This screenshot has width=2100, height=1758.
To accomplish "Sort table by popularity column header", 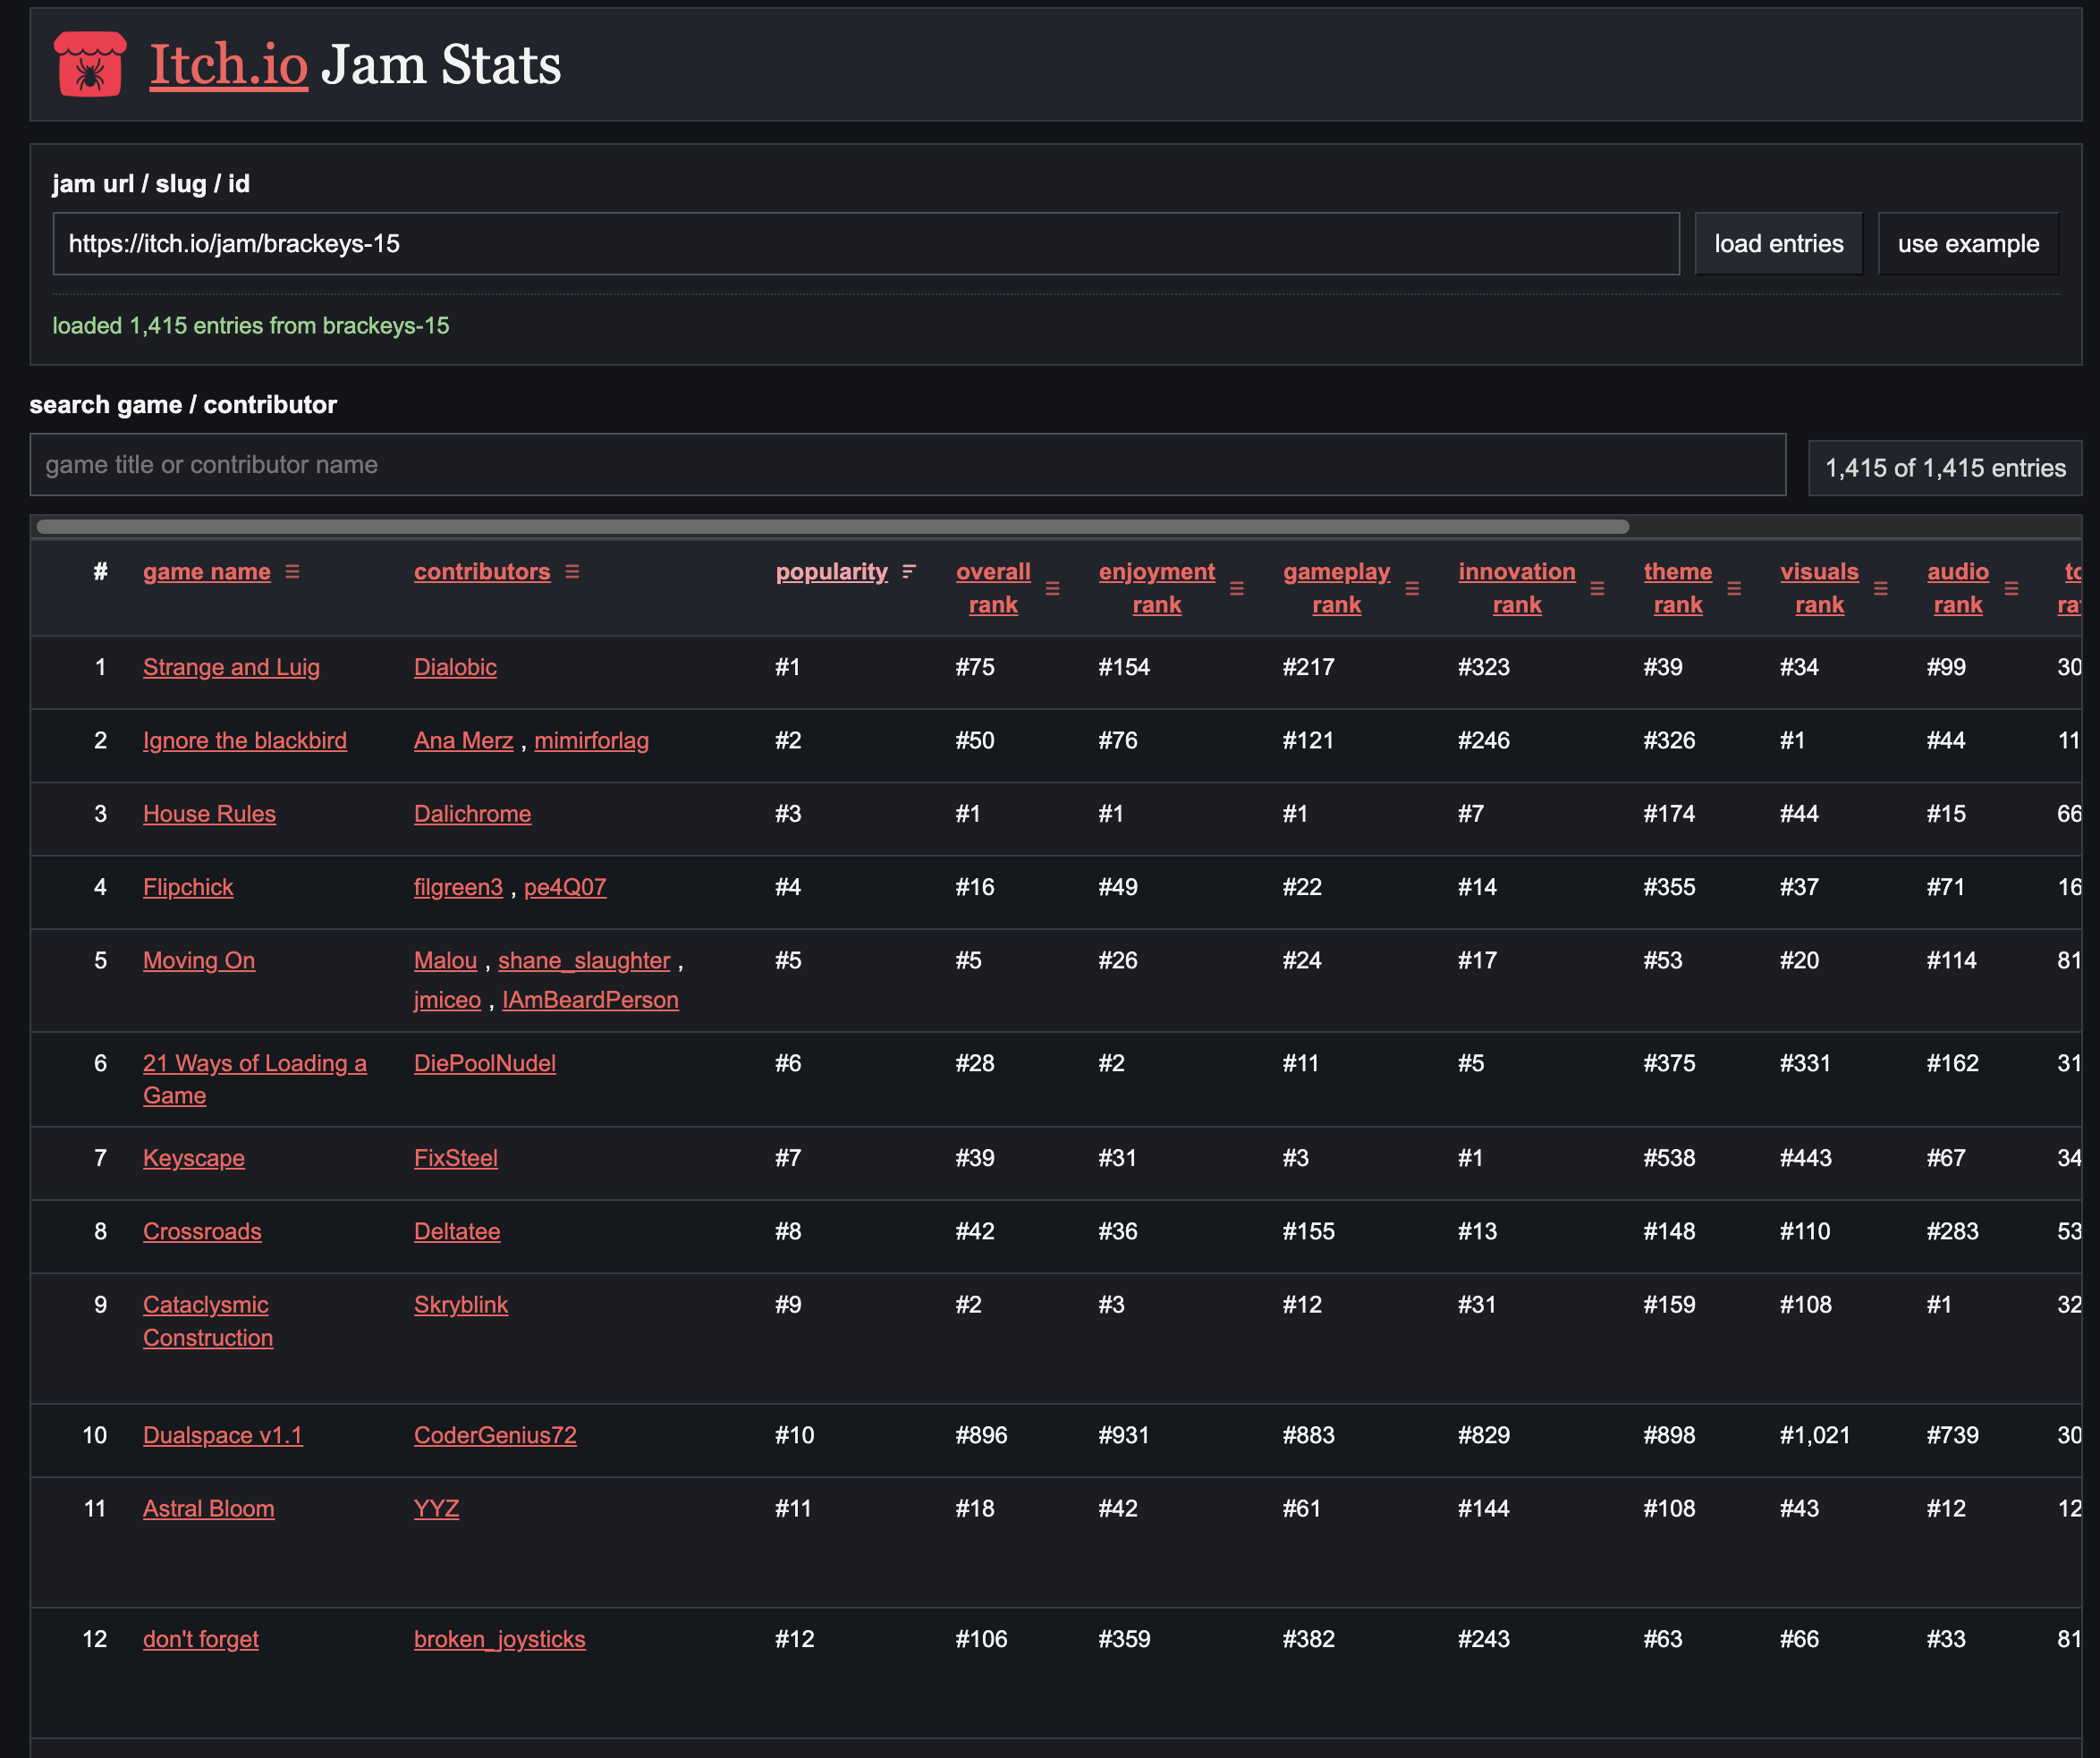I will pyautogui.click(x=831, y=572).
